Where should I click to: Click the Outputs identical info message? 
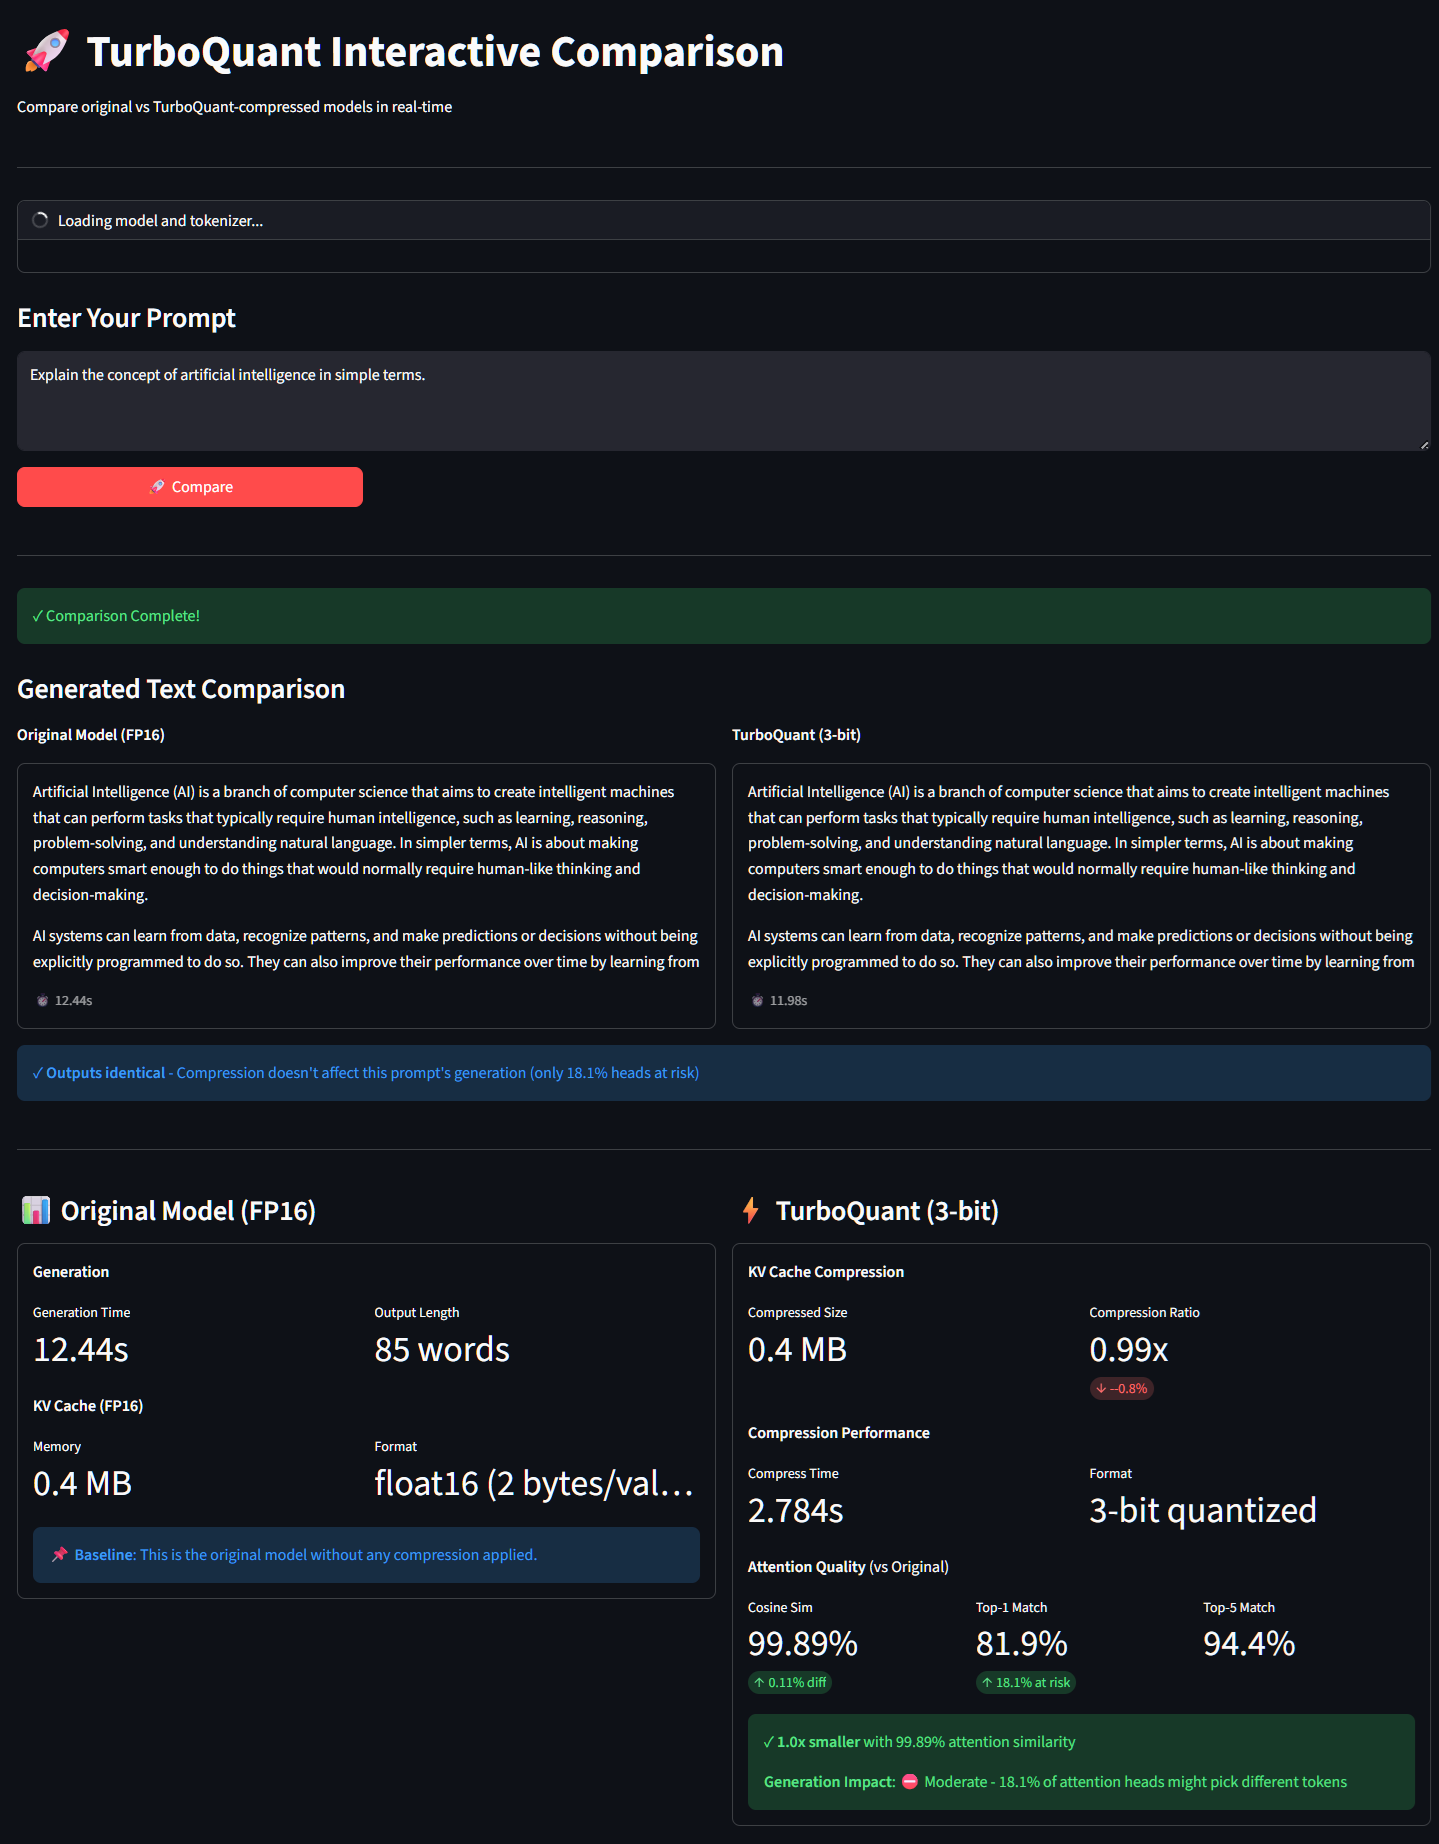(x=722, y=1073)
